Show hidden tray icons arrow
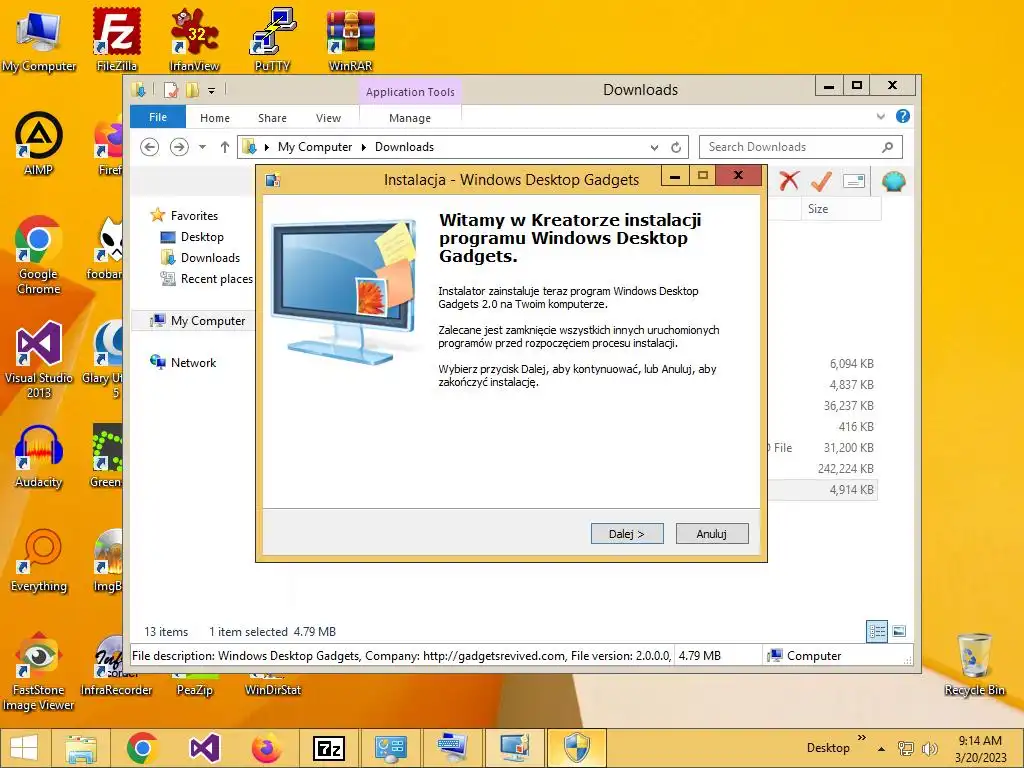The height and width of the screenshot is (768, 1024). [x=882, y=748]
